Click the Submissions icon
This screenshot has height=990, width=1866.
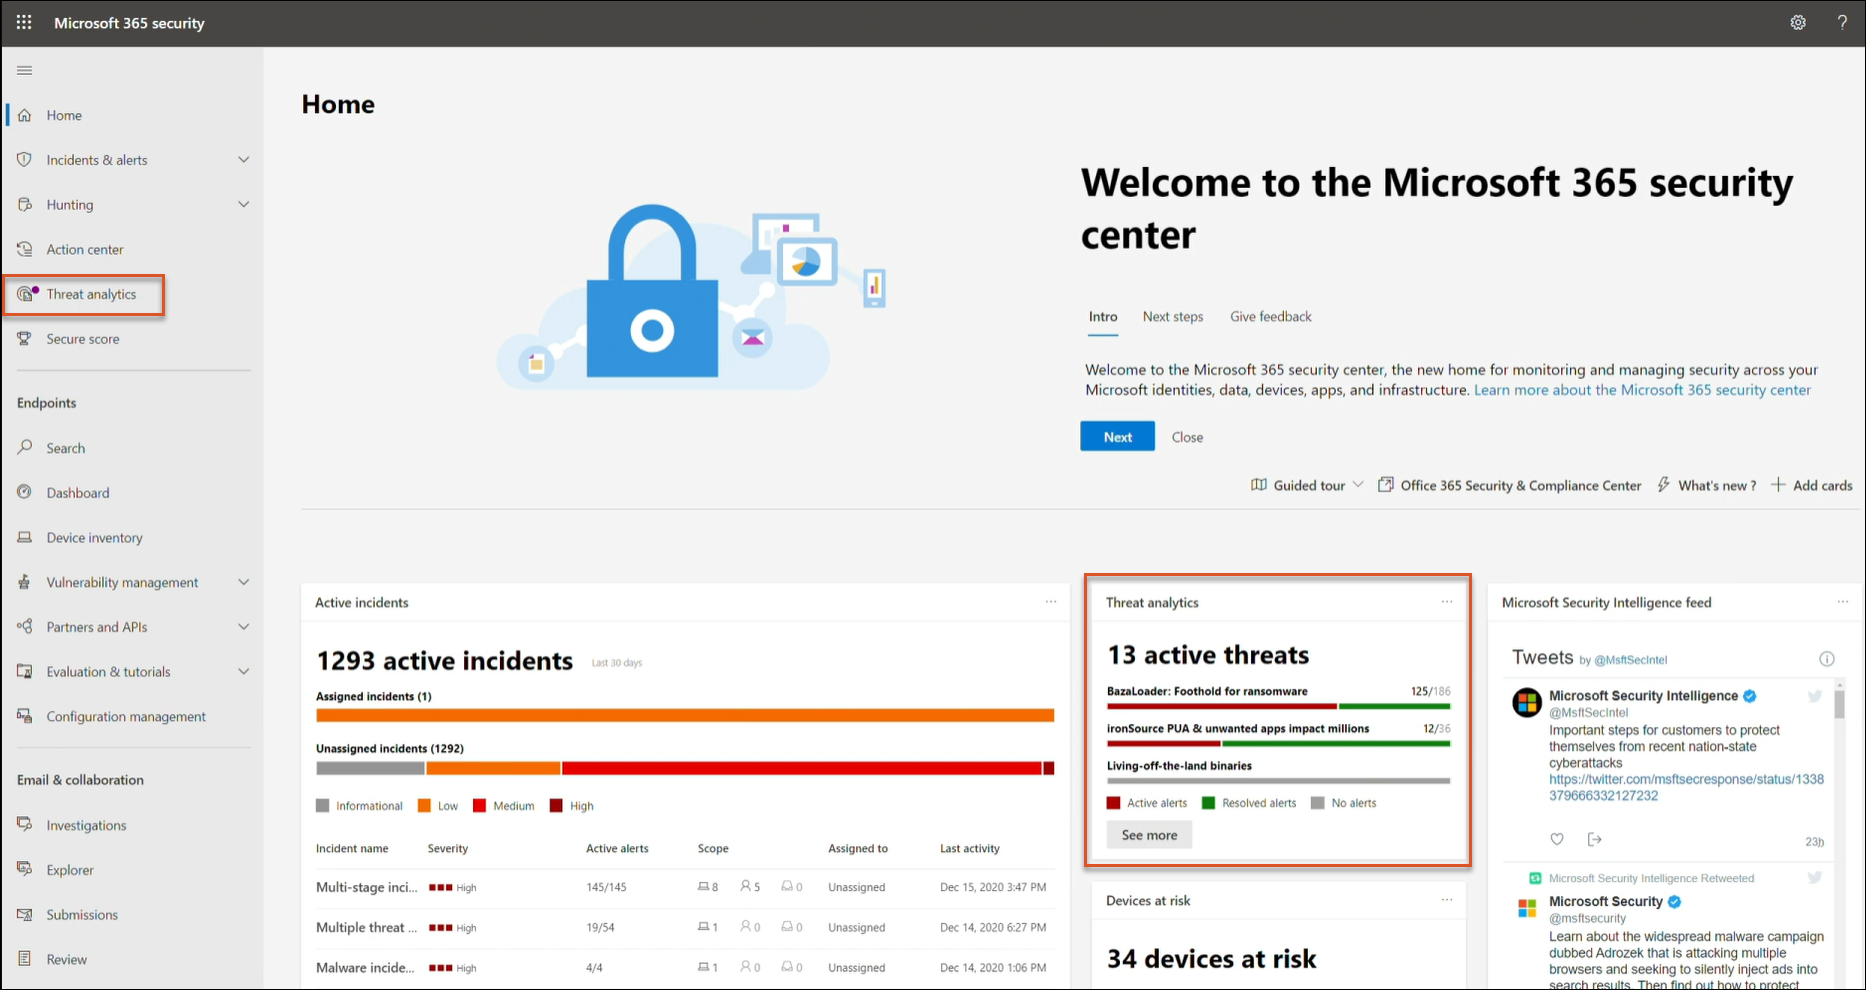point(25,914)
